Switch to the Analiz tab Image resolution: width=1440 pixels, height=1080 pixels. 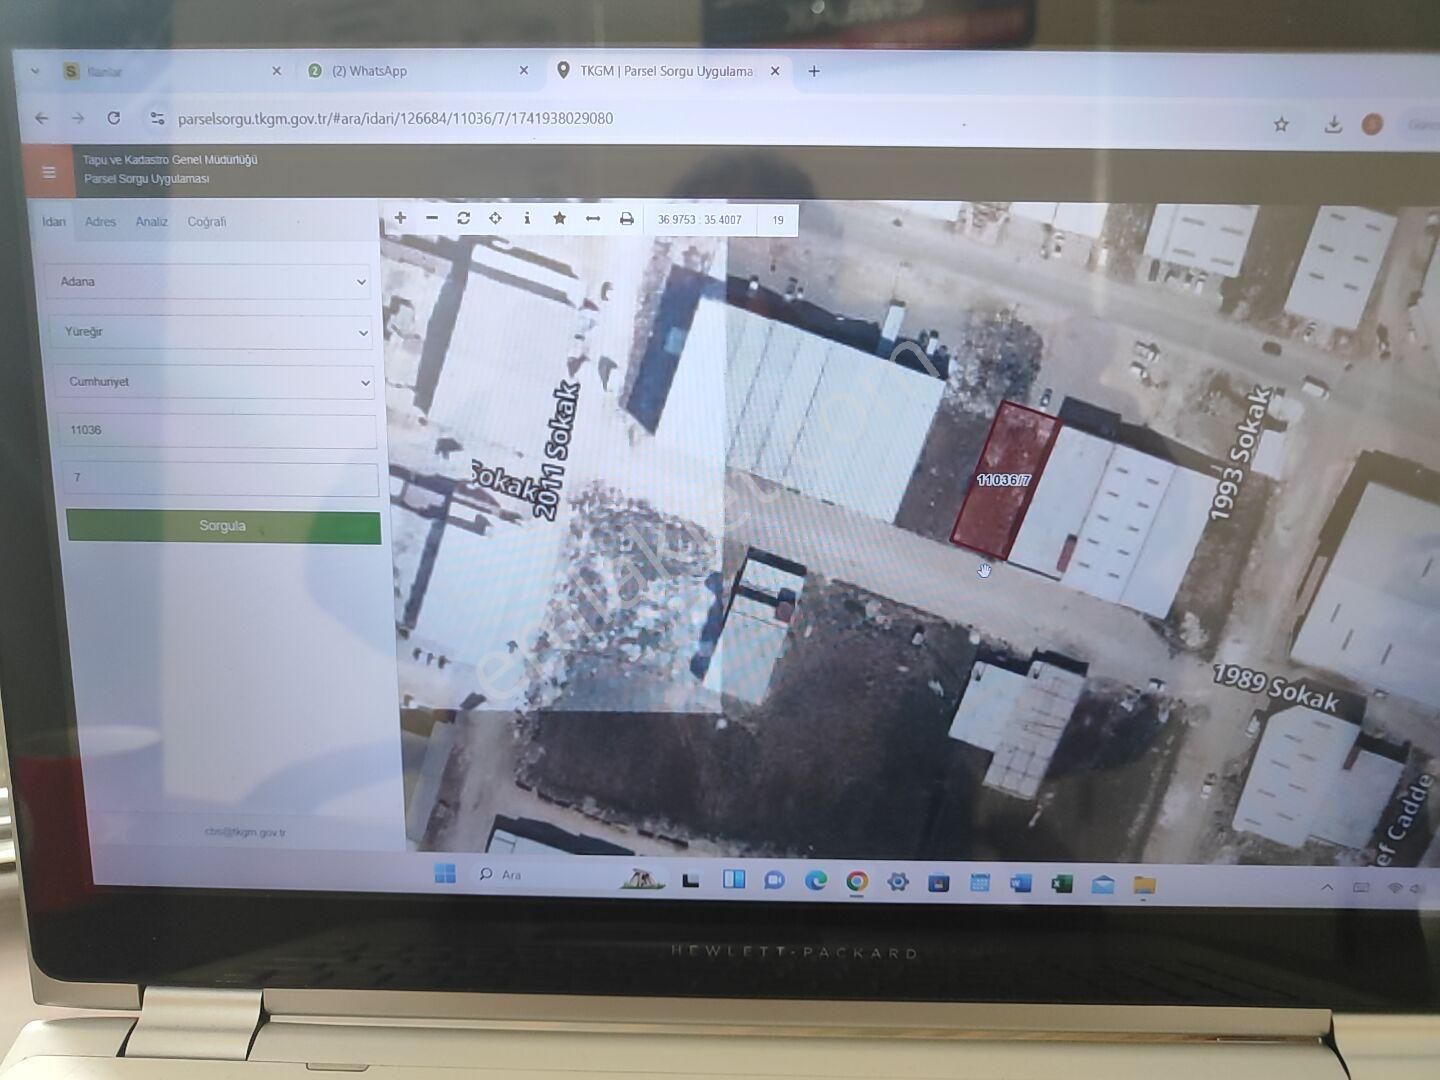pos(152,222)
